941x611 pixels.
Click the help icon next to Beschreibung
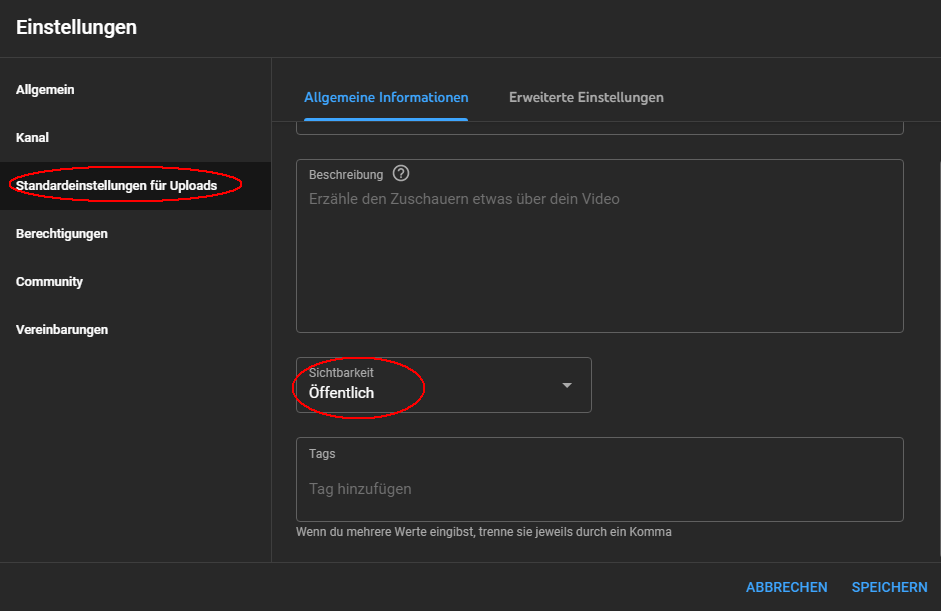(x=401, y=174)
